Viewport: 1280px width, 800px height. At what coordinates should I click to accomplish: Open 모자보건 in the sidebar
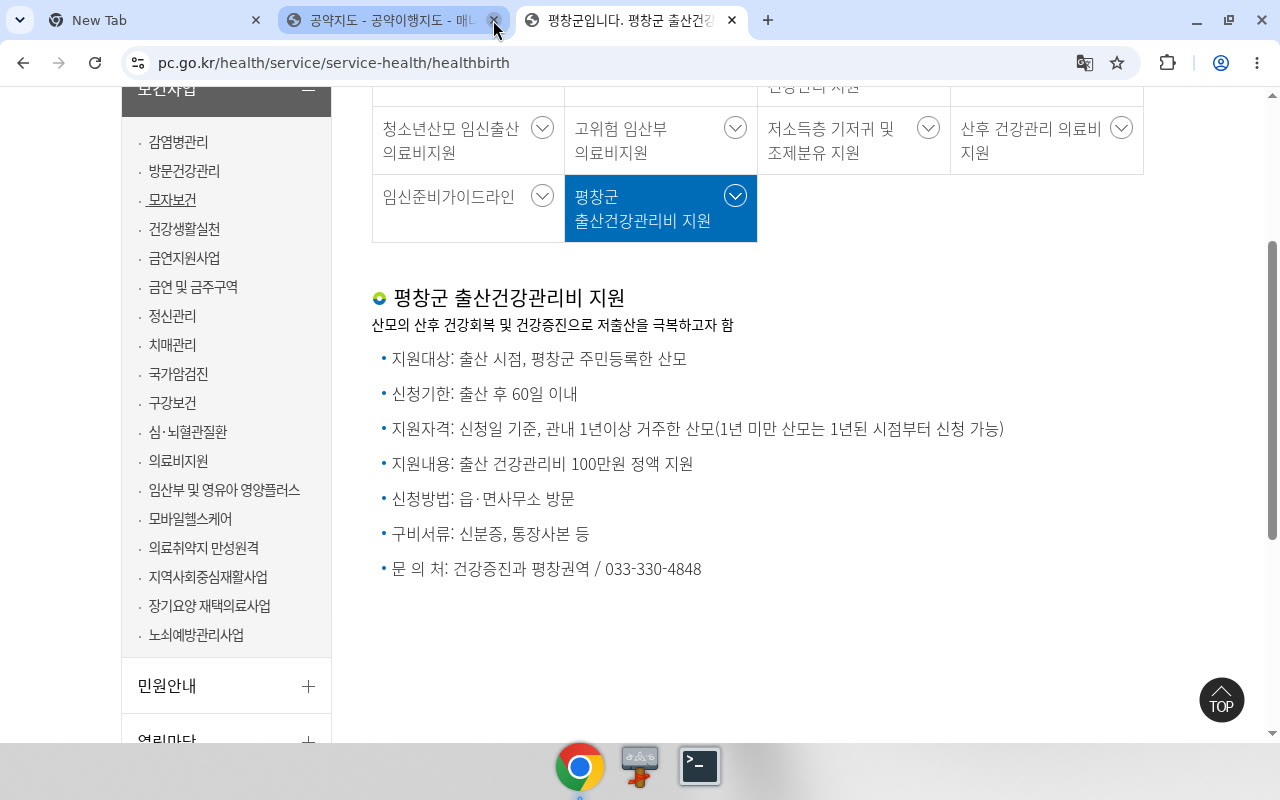tap(172, 200)
